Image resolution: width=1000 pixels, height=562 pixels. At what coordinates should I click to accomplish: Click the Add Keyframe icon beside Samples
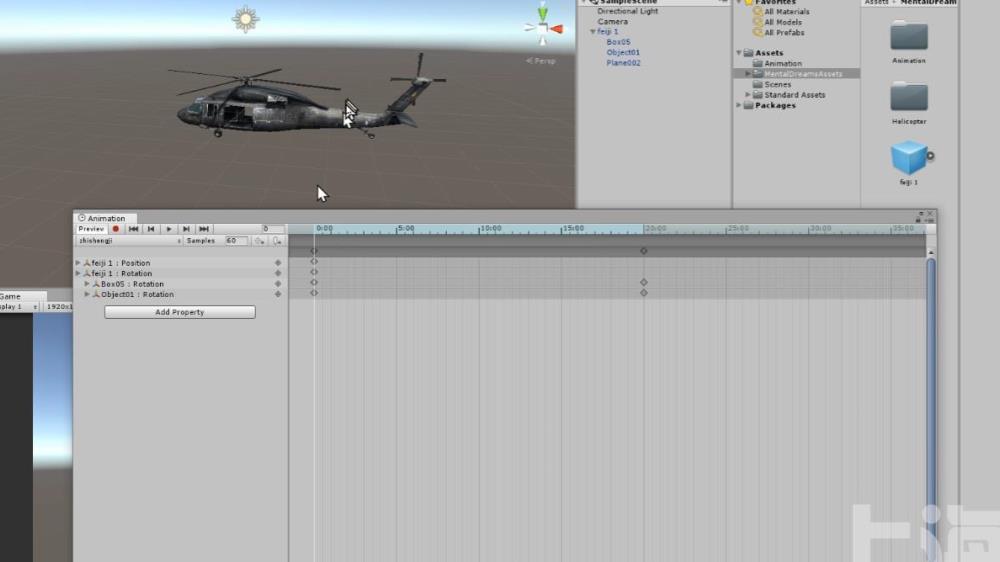coord(260,241)
